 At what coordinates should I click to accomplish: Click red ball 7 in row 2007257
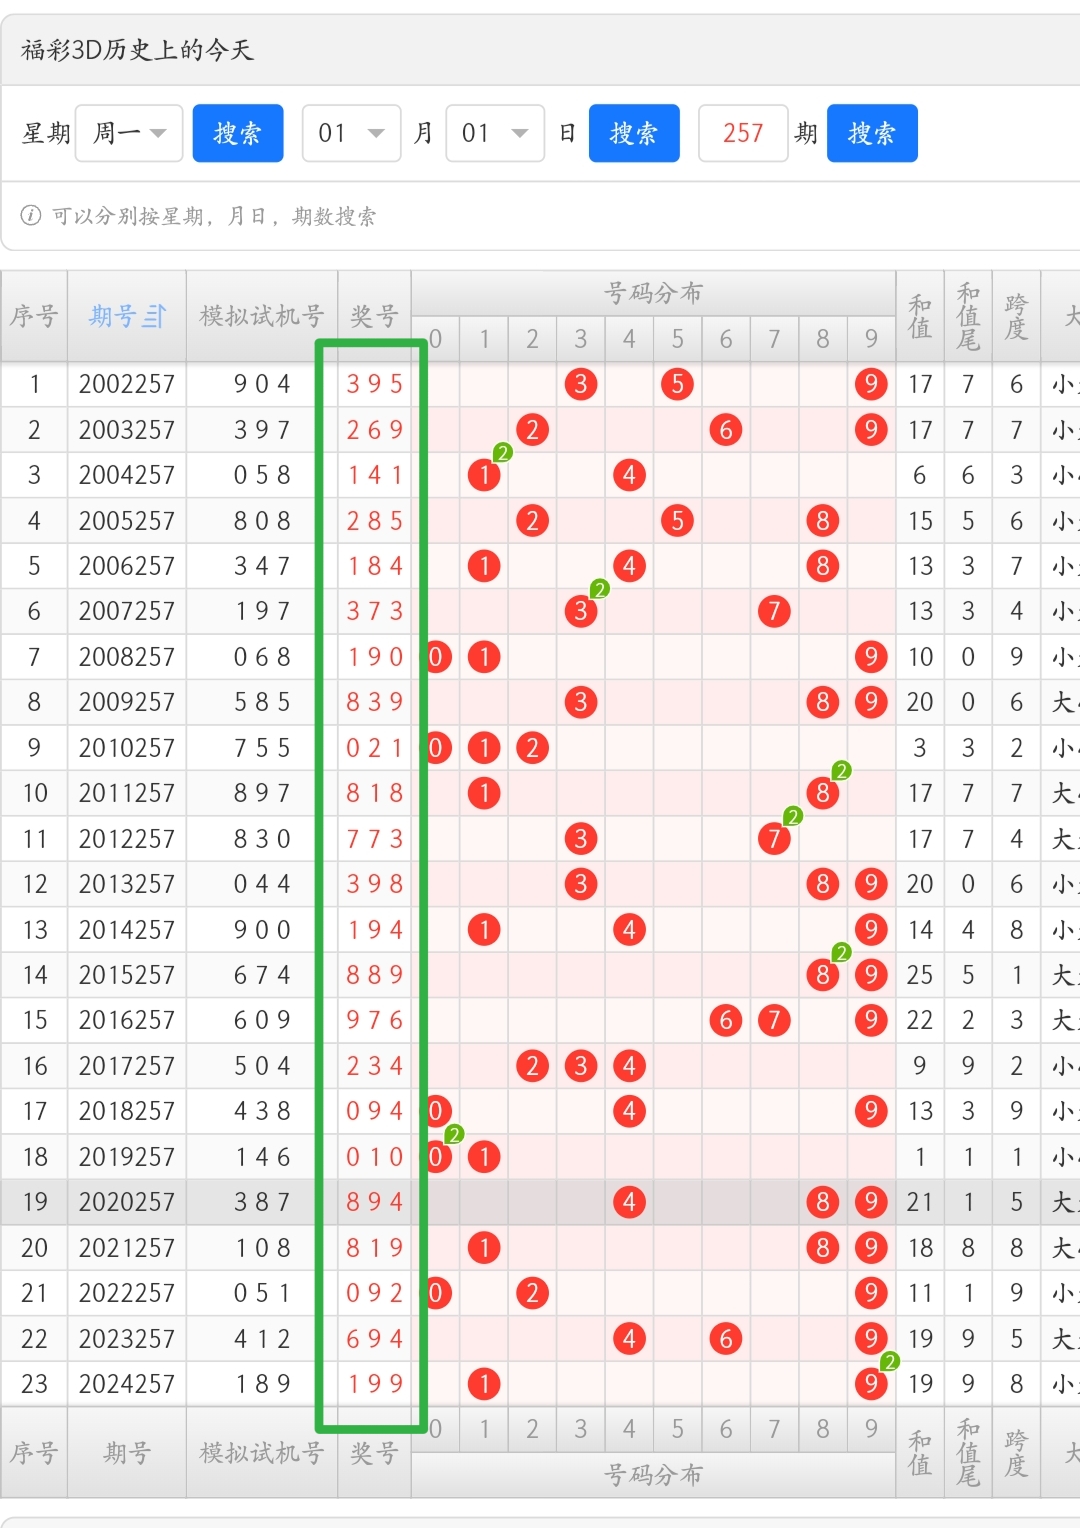(774, 611)
